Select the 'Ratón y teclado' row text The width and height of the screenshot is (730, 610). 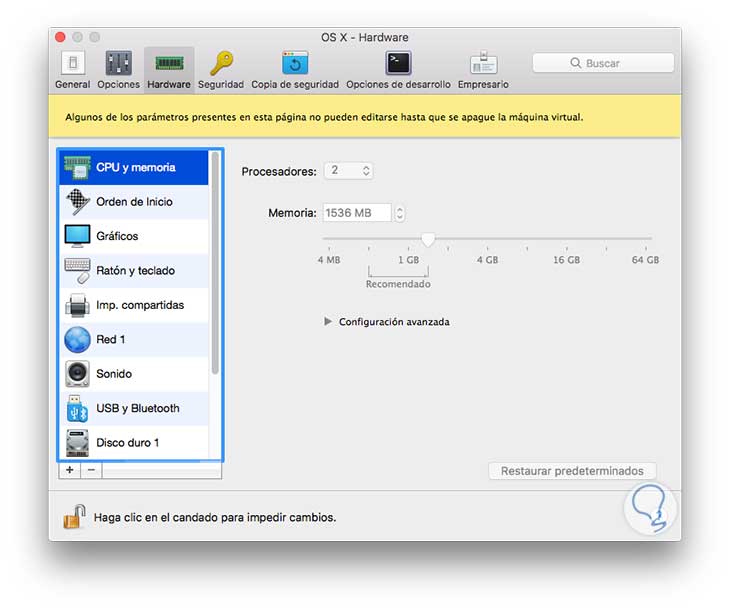click(x=135, y=271)
